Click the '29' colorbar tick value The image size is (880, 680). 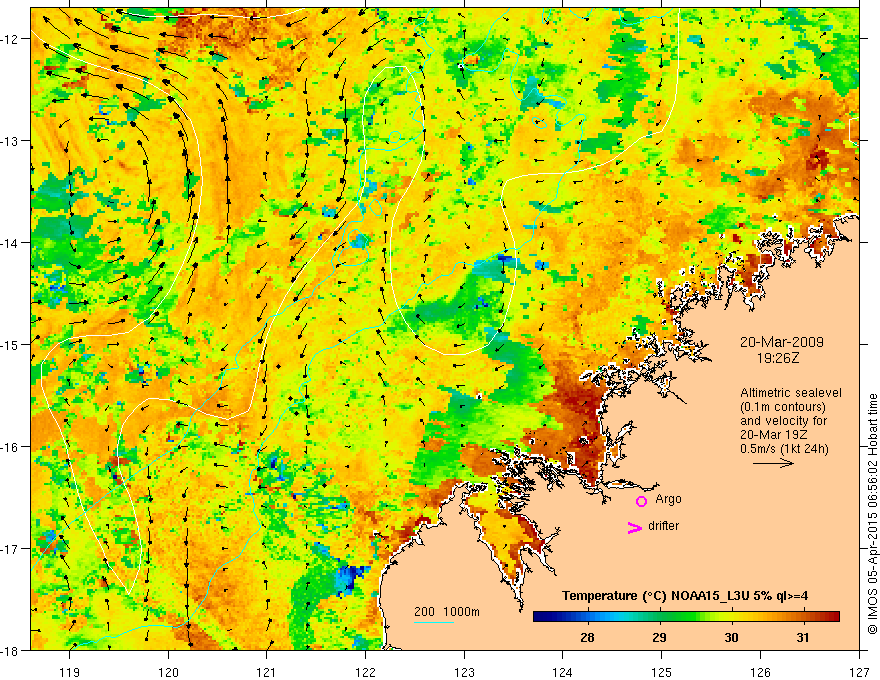659,638
